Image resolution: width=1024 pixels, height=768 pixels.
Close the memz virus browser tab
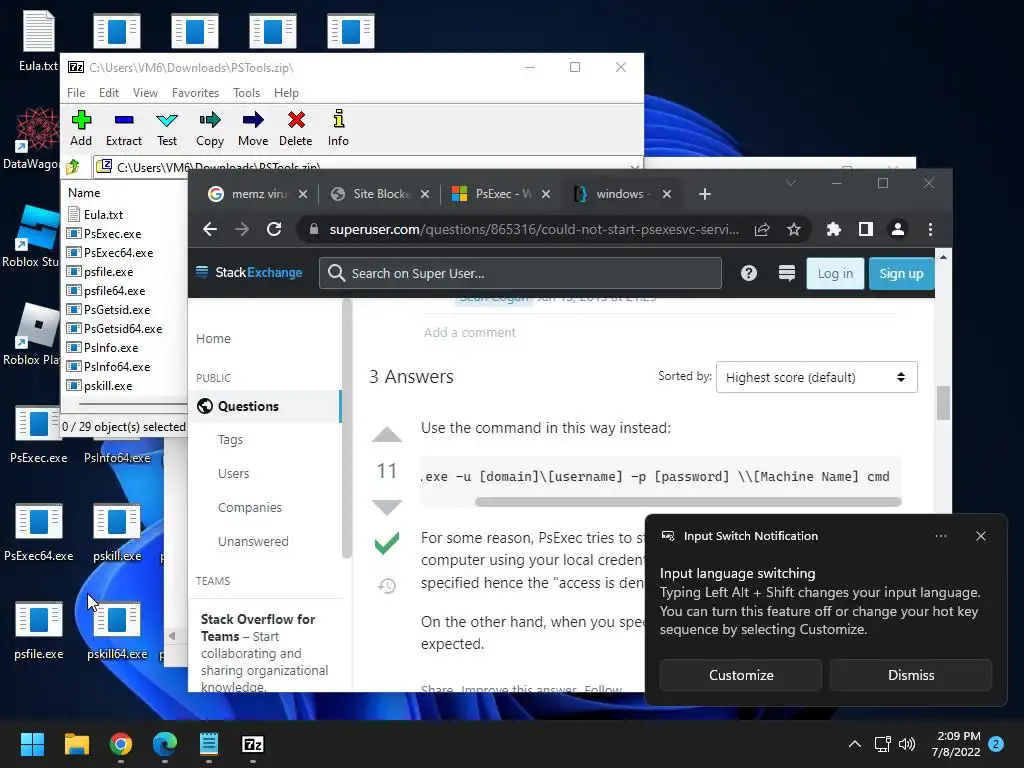point(302,194)
